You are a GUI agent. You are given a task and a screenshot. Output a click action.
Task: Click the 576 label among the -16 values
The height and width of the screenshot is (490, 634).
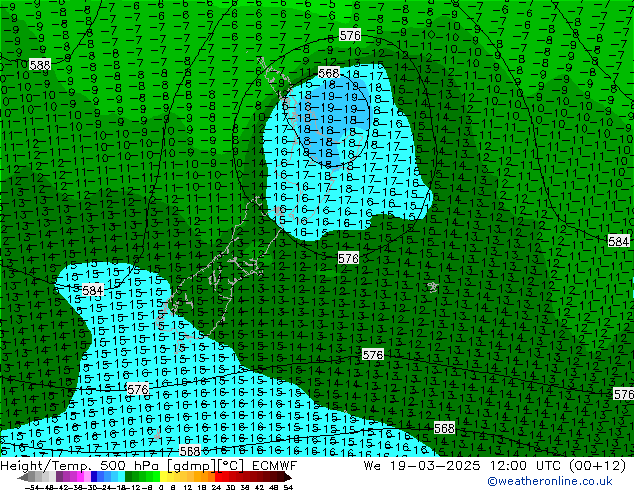138,389
